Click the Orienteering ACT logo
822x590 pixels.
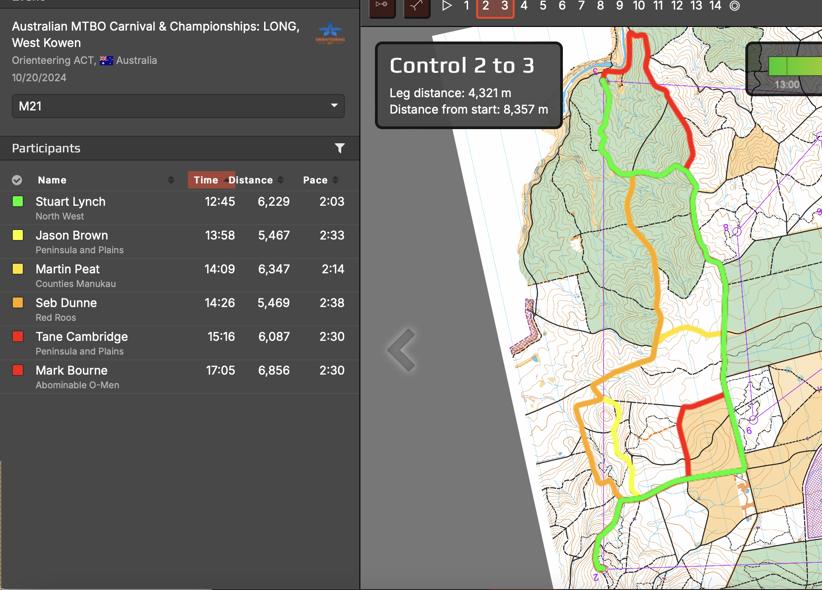[330, 33]
